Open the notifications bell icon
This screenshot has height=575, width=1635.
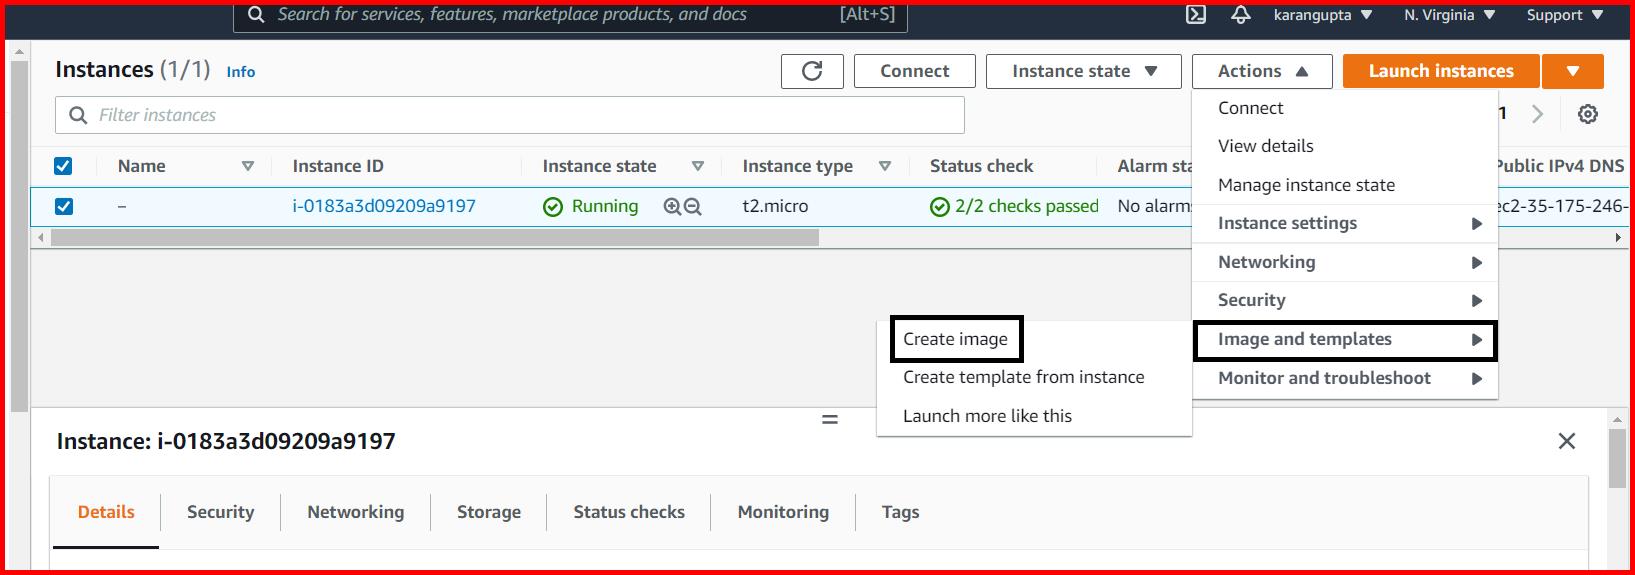[1241, 15]
